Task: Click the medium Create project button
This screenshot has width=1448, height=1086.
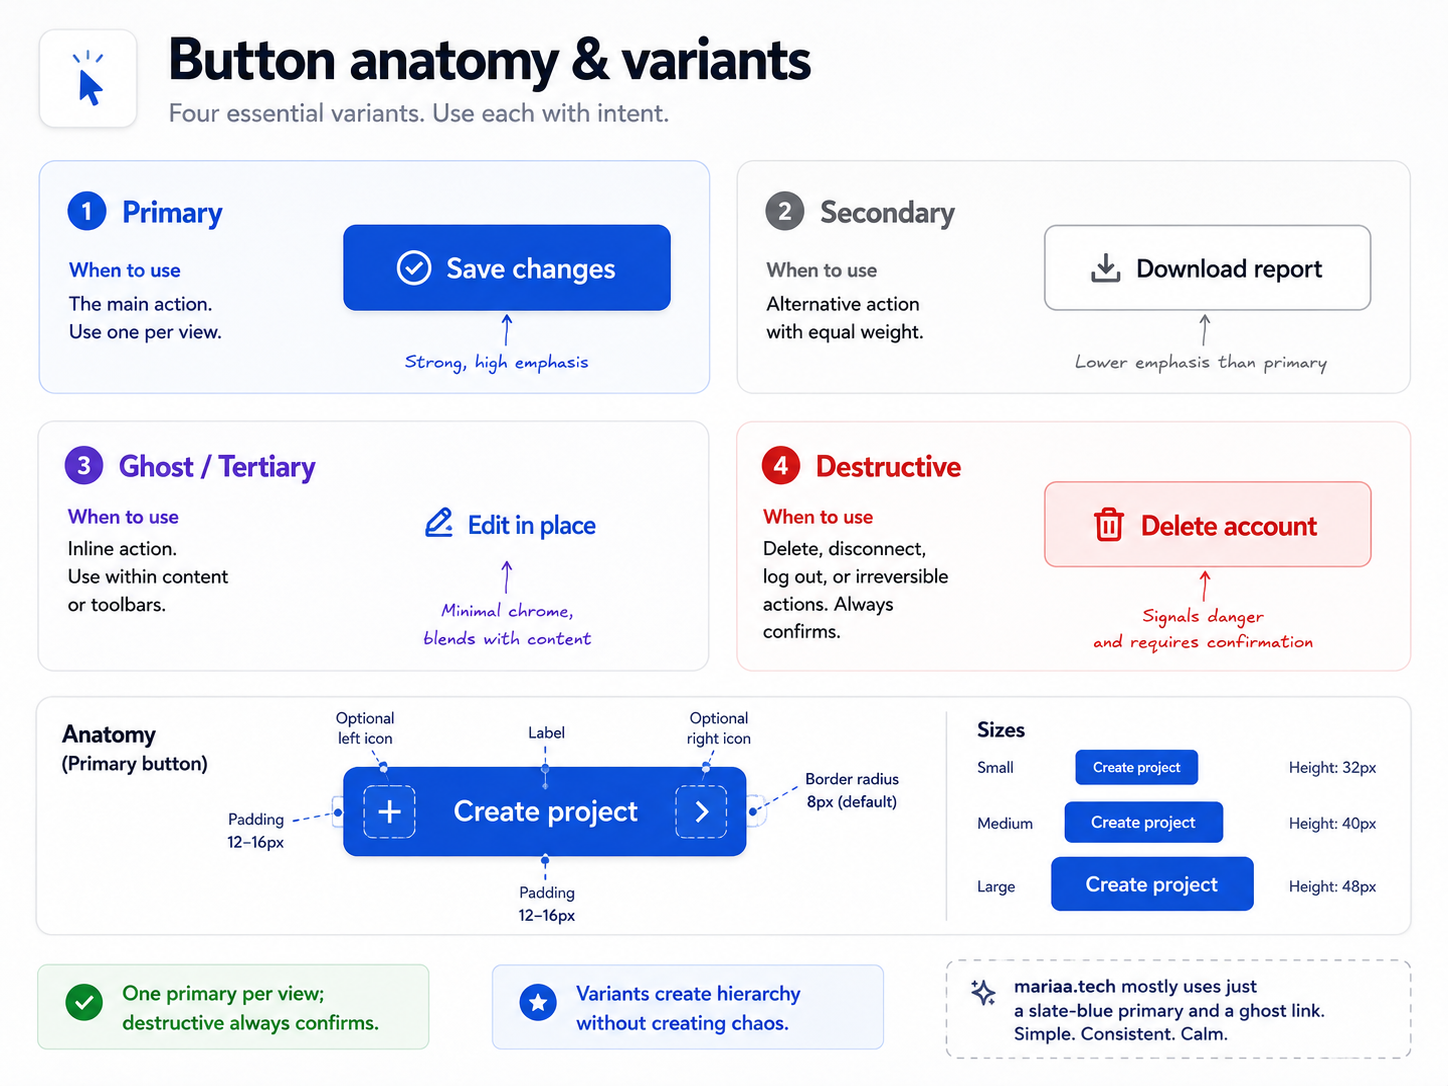Action: pyautogui.click(x=1143, y=822)
